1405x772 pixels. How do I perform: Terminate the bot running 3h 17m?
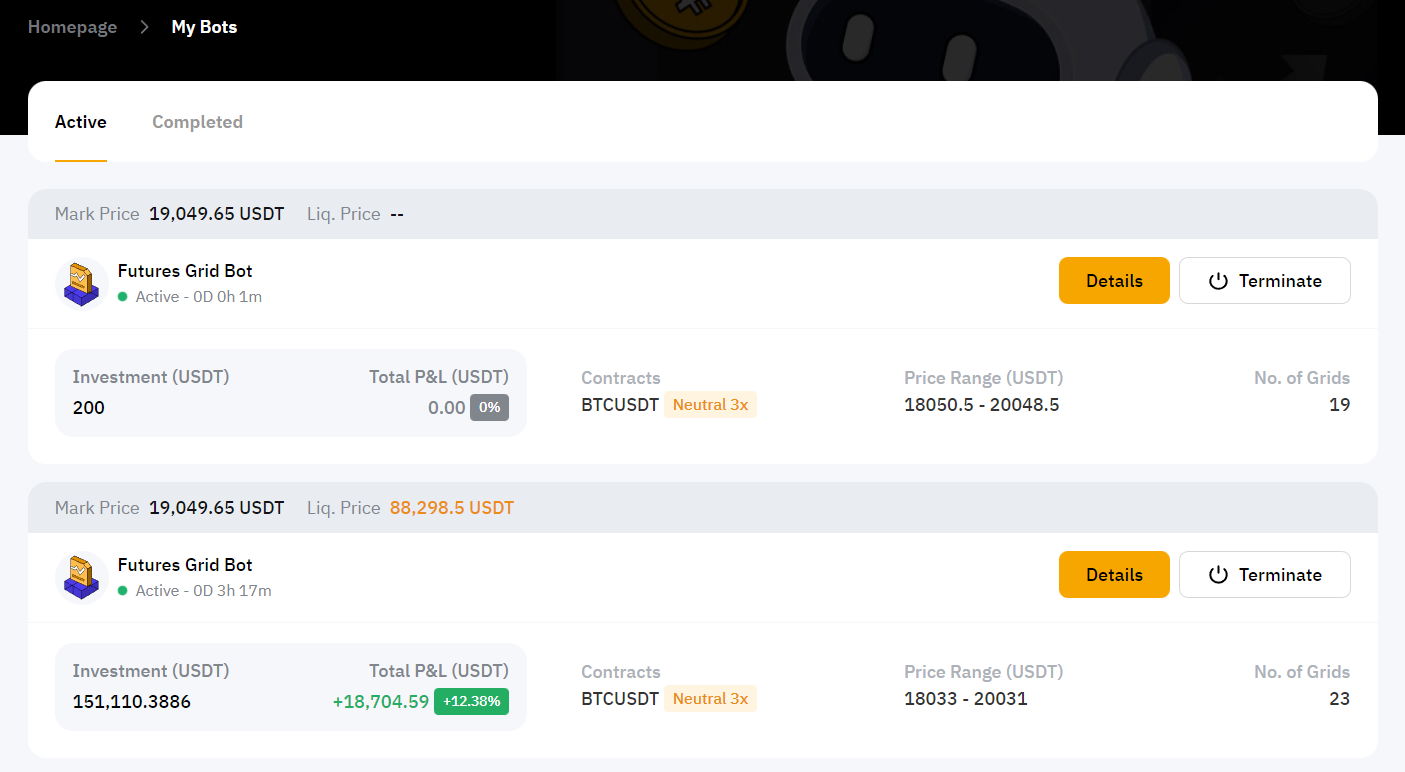(1264, 575)
